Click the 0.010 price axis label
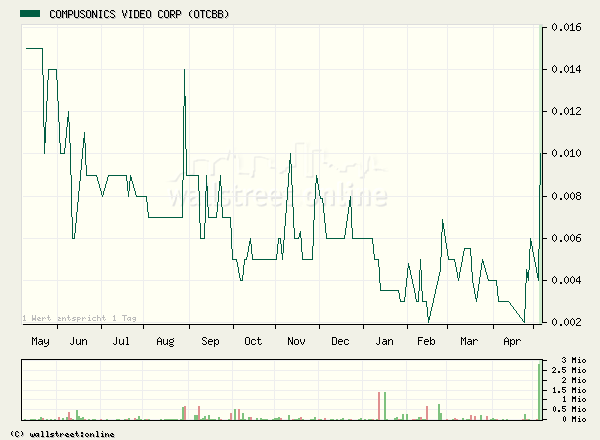Viewport: 600px width, 440px height. (x=566, y=153)
